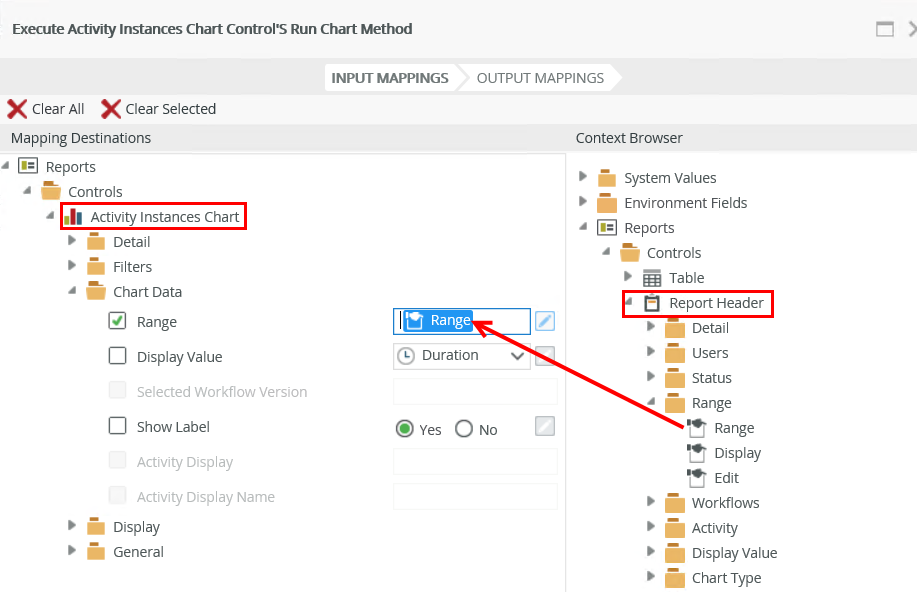Click the red X Clear All icon
The image size is (917, 592).
coord(17,109)
